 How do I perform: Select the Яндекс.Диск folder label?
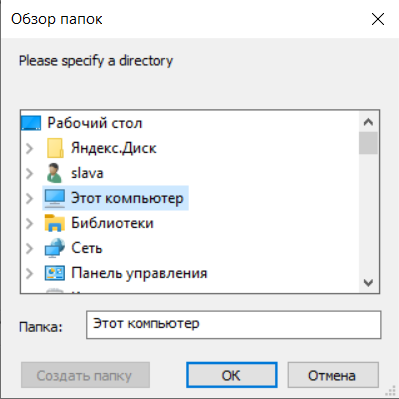114,148
